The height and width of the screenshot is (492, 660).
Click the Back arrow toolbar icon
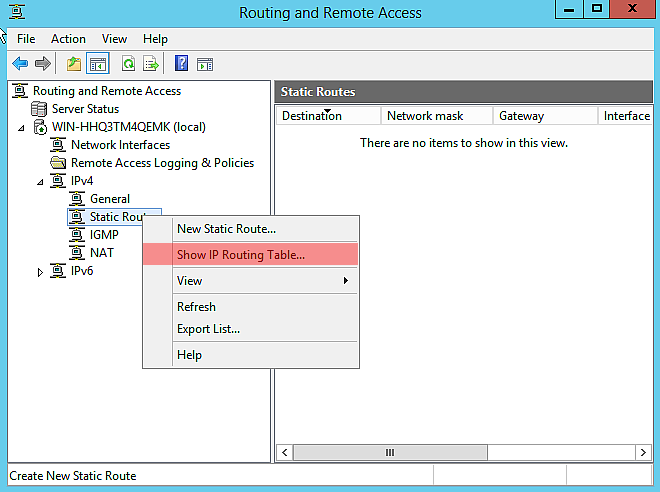pos(19,64)
